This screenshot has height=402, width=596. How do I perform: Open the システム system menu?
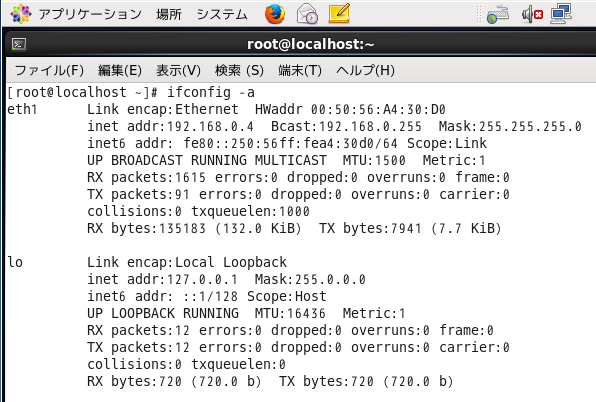coord(222,14)
